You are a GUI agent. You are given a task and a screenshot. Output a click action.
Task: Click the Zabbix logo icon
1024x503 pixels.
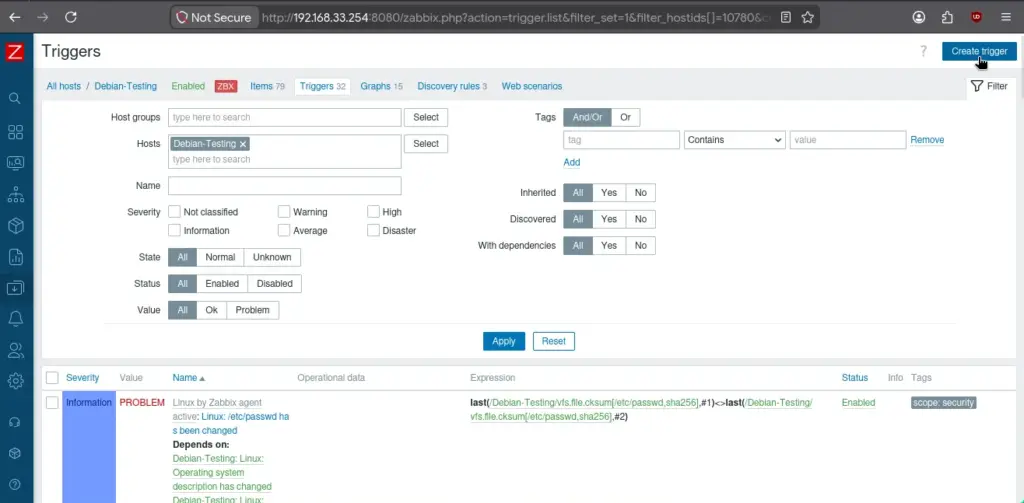(x=15, y=52)
